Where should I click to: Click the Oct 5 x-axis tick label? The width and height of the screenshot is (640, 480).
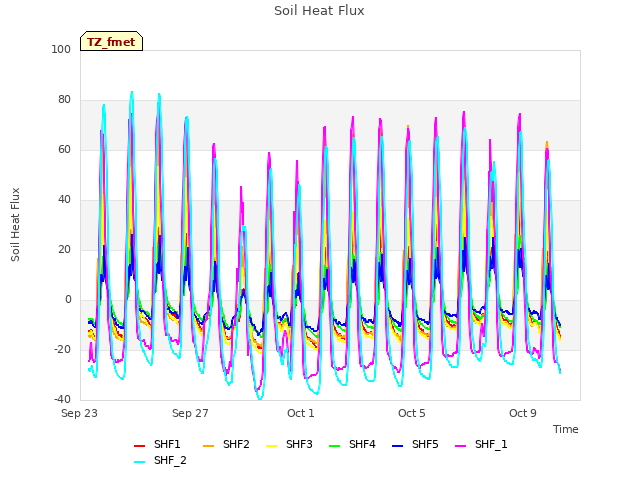pos(412,413)
